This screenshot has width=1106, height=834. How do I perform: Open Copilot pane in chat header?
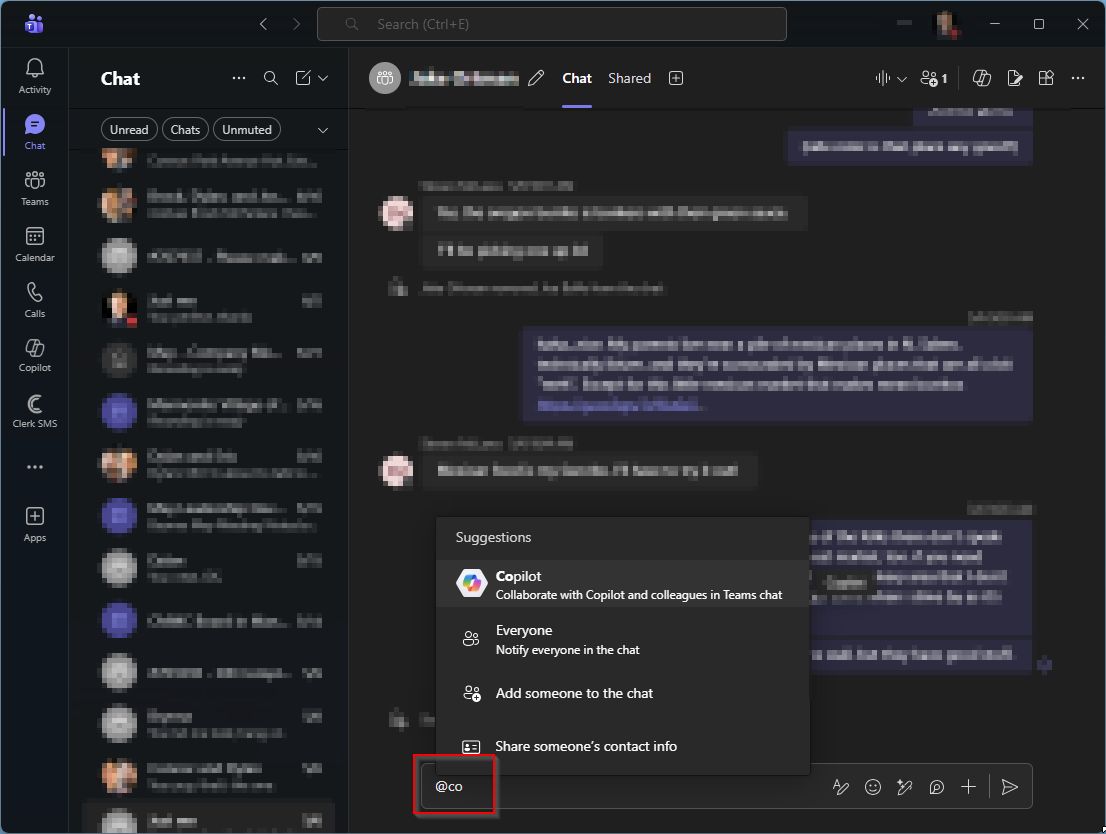(982, 78)
